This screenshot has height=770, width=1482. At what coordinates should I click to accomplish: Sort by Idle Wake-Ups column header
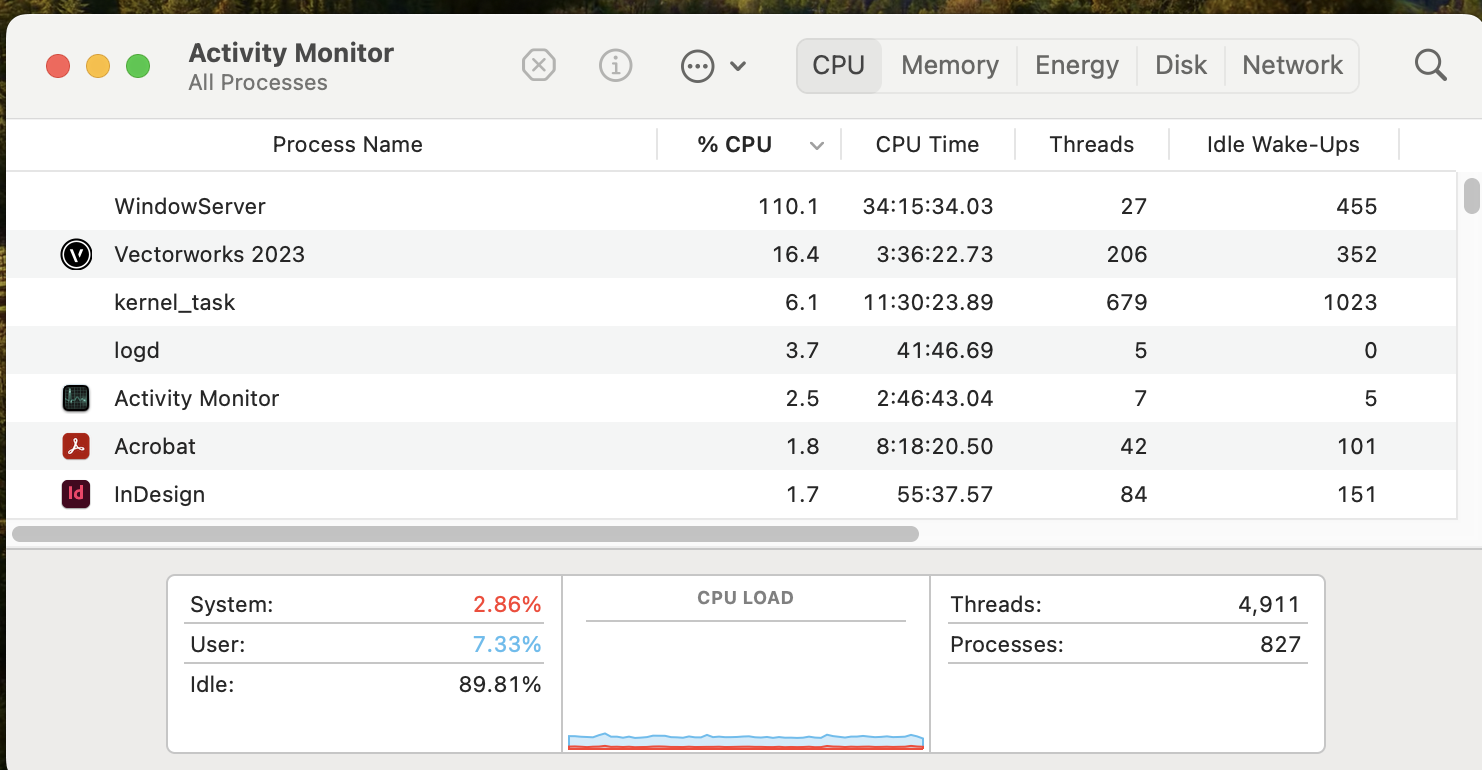pos(1283,145)
